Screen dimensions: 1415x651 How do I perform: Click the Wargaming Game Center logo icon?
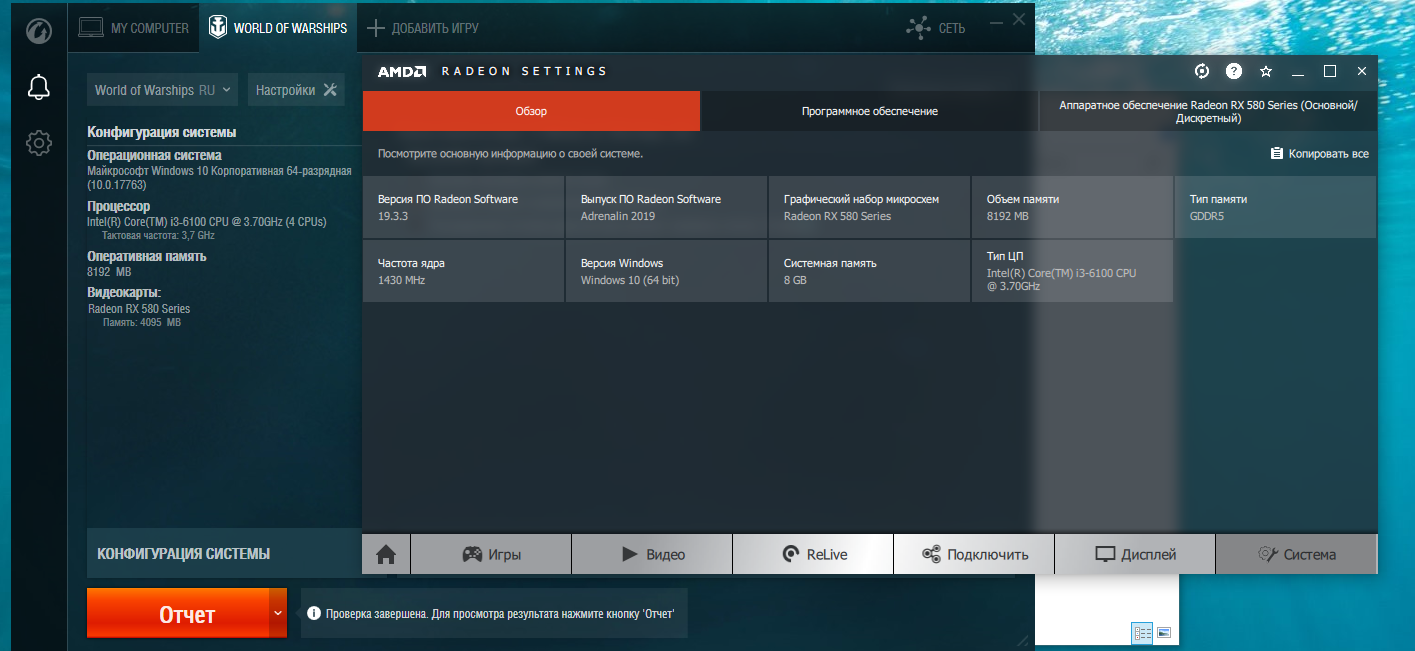38,30
